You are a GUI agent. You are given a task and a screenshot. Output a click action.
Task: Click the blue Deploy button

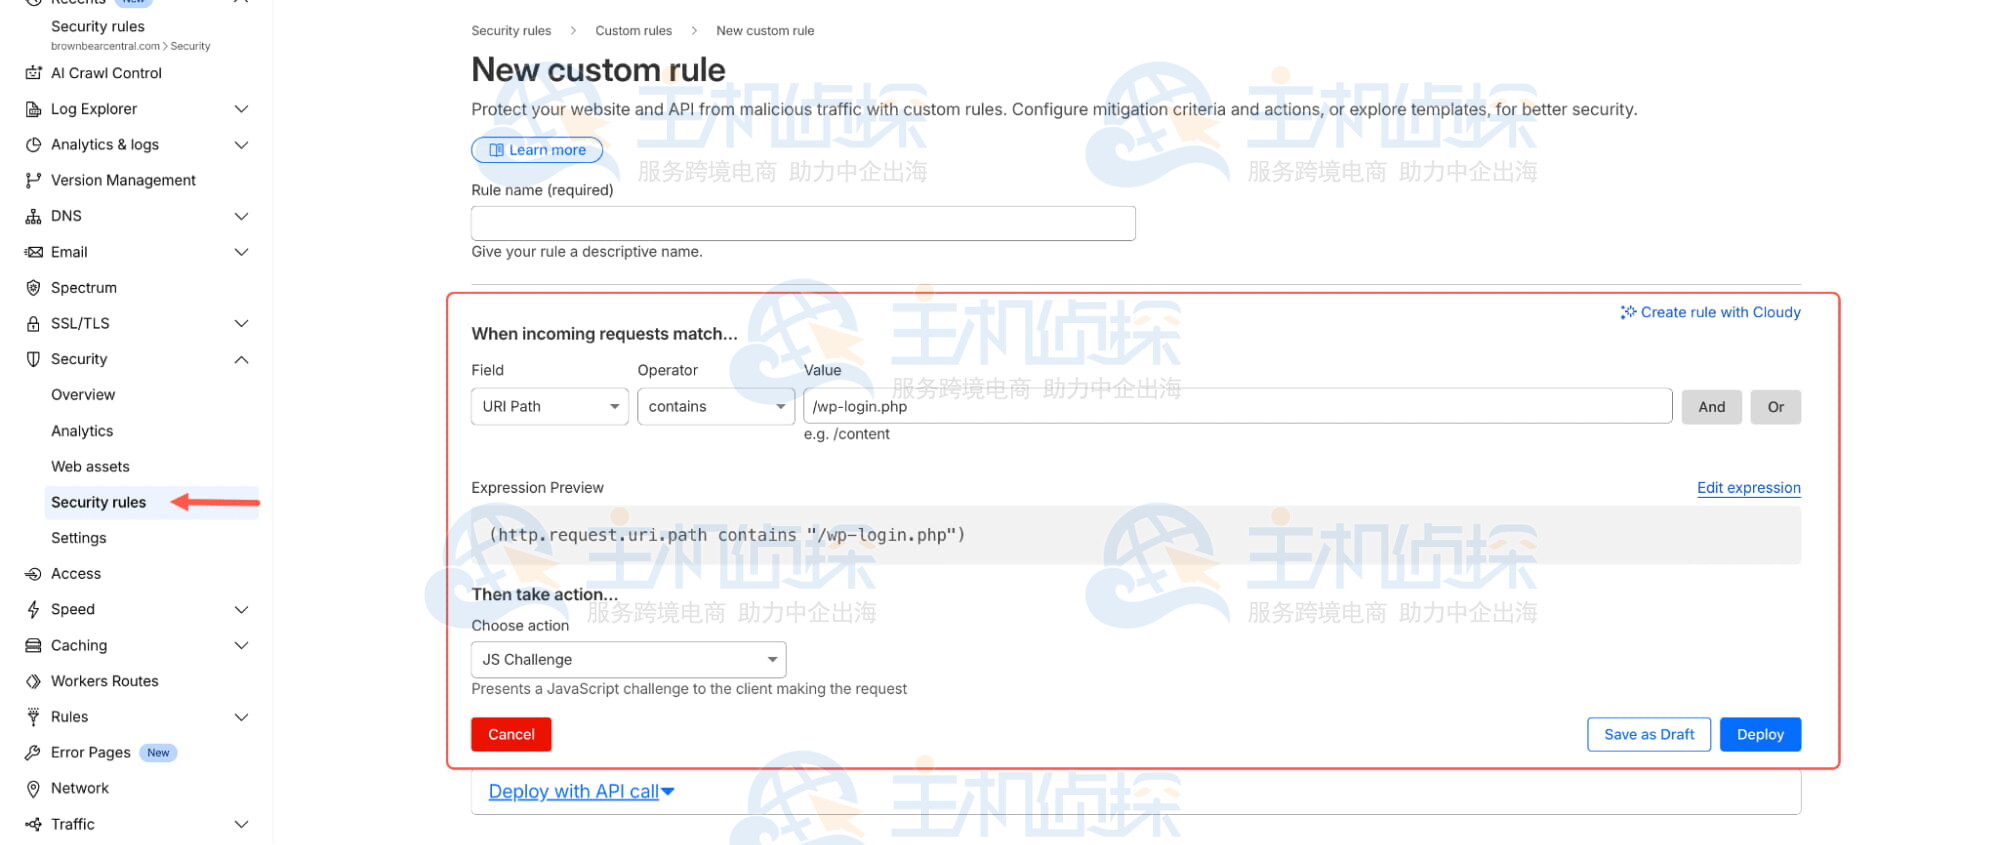tap(1760, 734)
